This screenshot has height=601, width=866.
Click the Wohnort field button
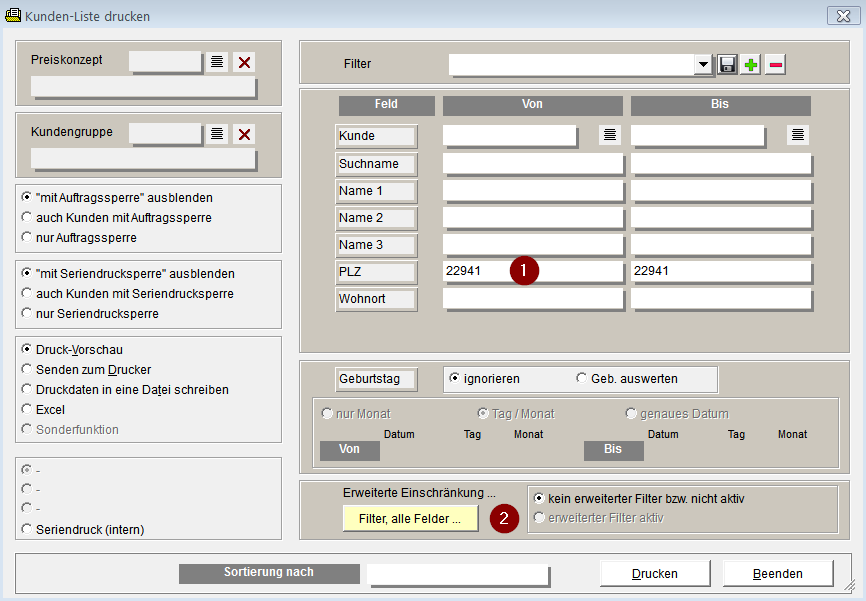(376, 299)
